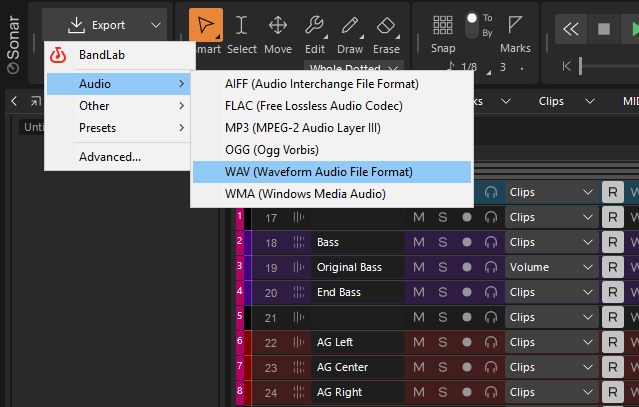Toggle input echo on track 21
This screenshot has width=639, height=407.
491,317
